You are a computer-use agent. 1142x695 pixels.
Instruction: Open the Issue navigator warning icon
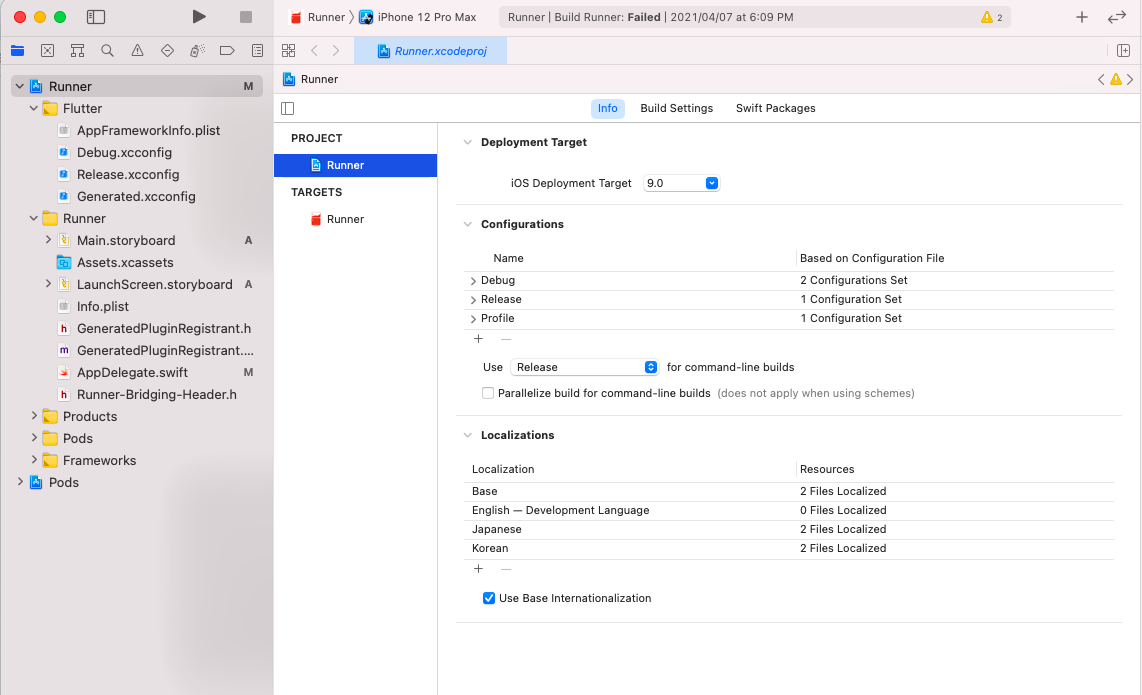tap(137, 50)
